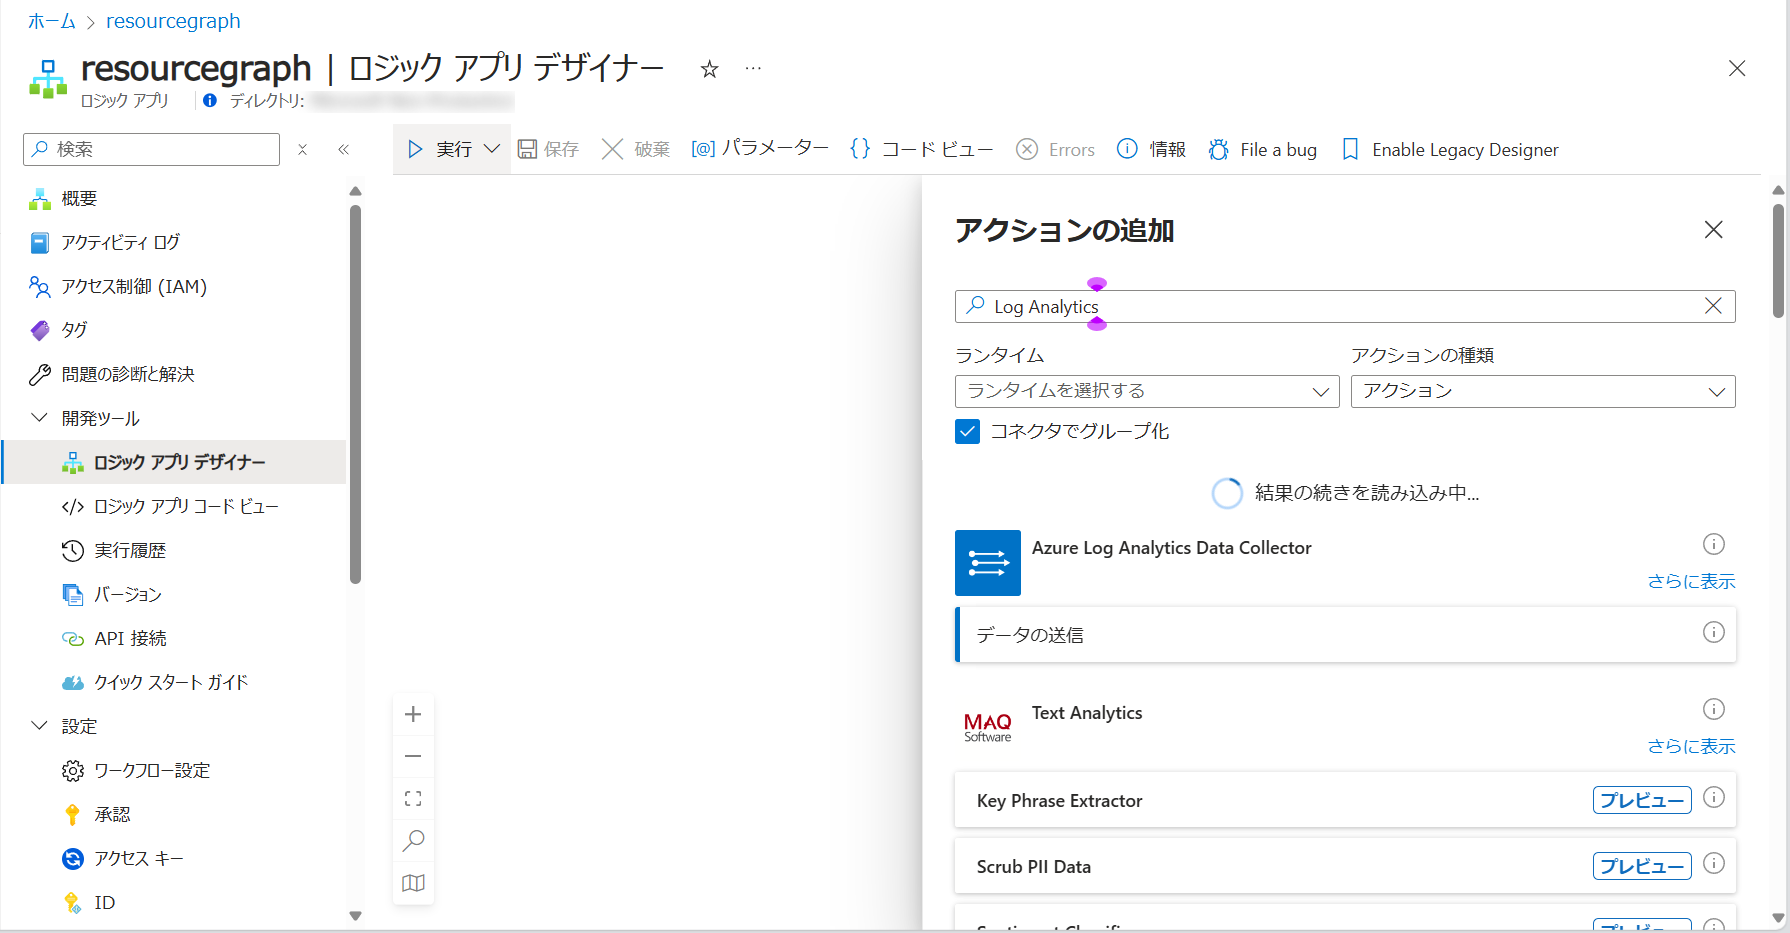
Task: Zoom in on the designer canvas
Action: pyautogui.click(x=413, y=714)
